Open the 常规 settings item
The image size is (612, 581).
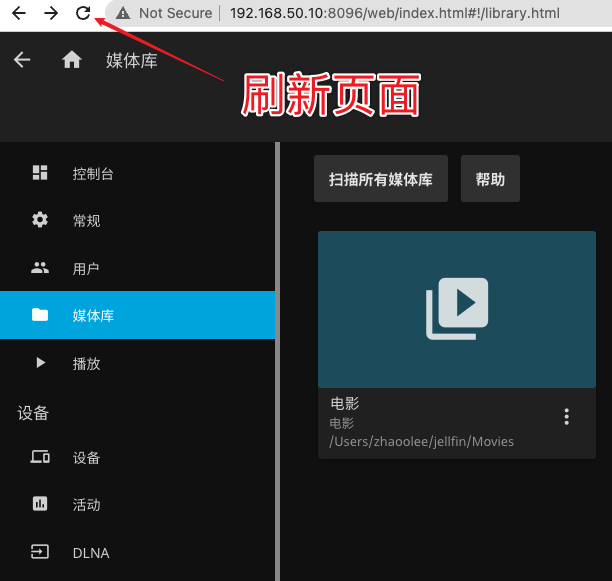pos(137,220)
